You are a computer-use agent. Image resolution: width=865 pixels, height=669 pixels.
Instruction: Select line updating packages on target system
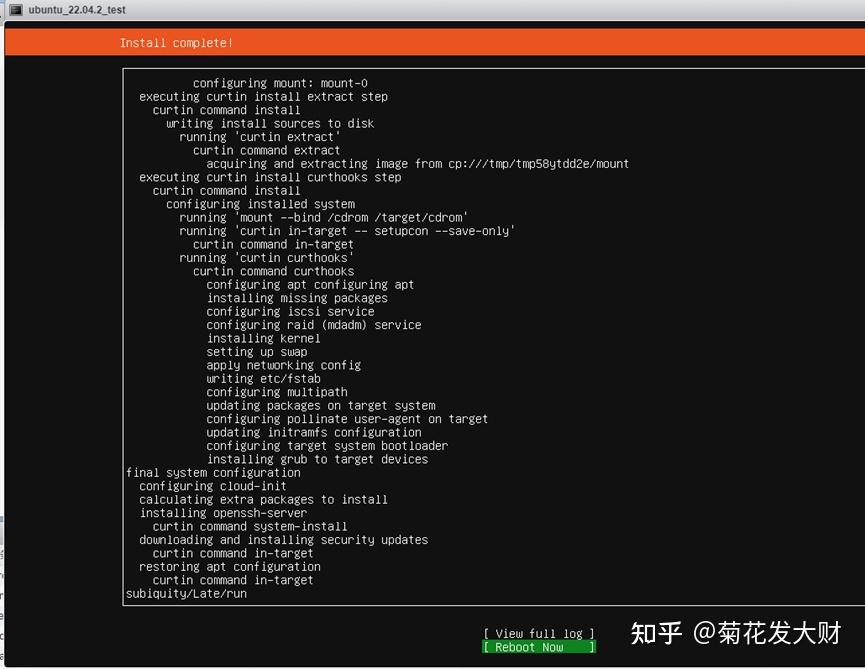point(321,405)
